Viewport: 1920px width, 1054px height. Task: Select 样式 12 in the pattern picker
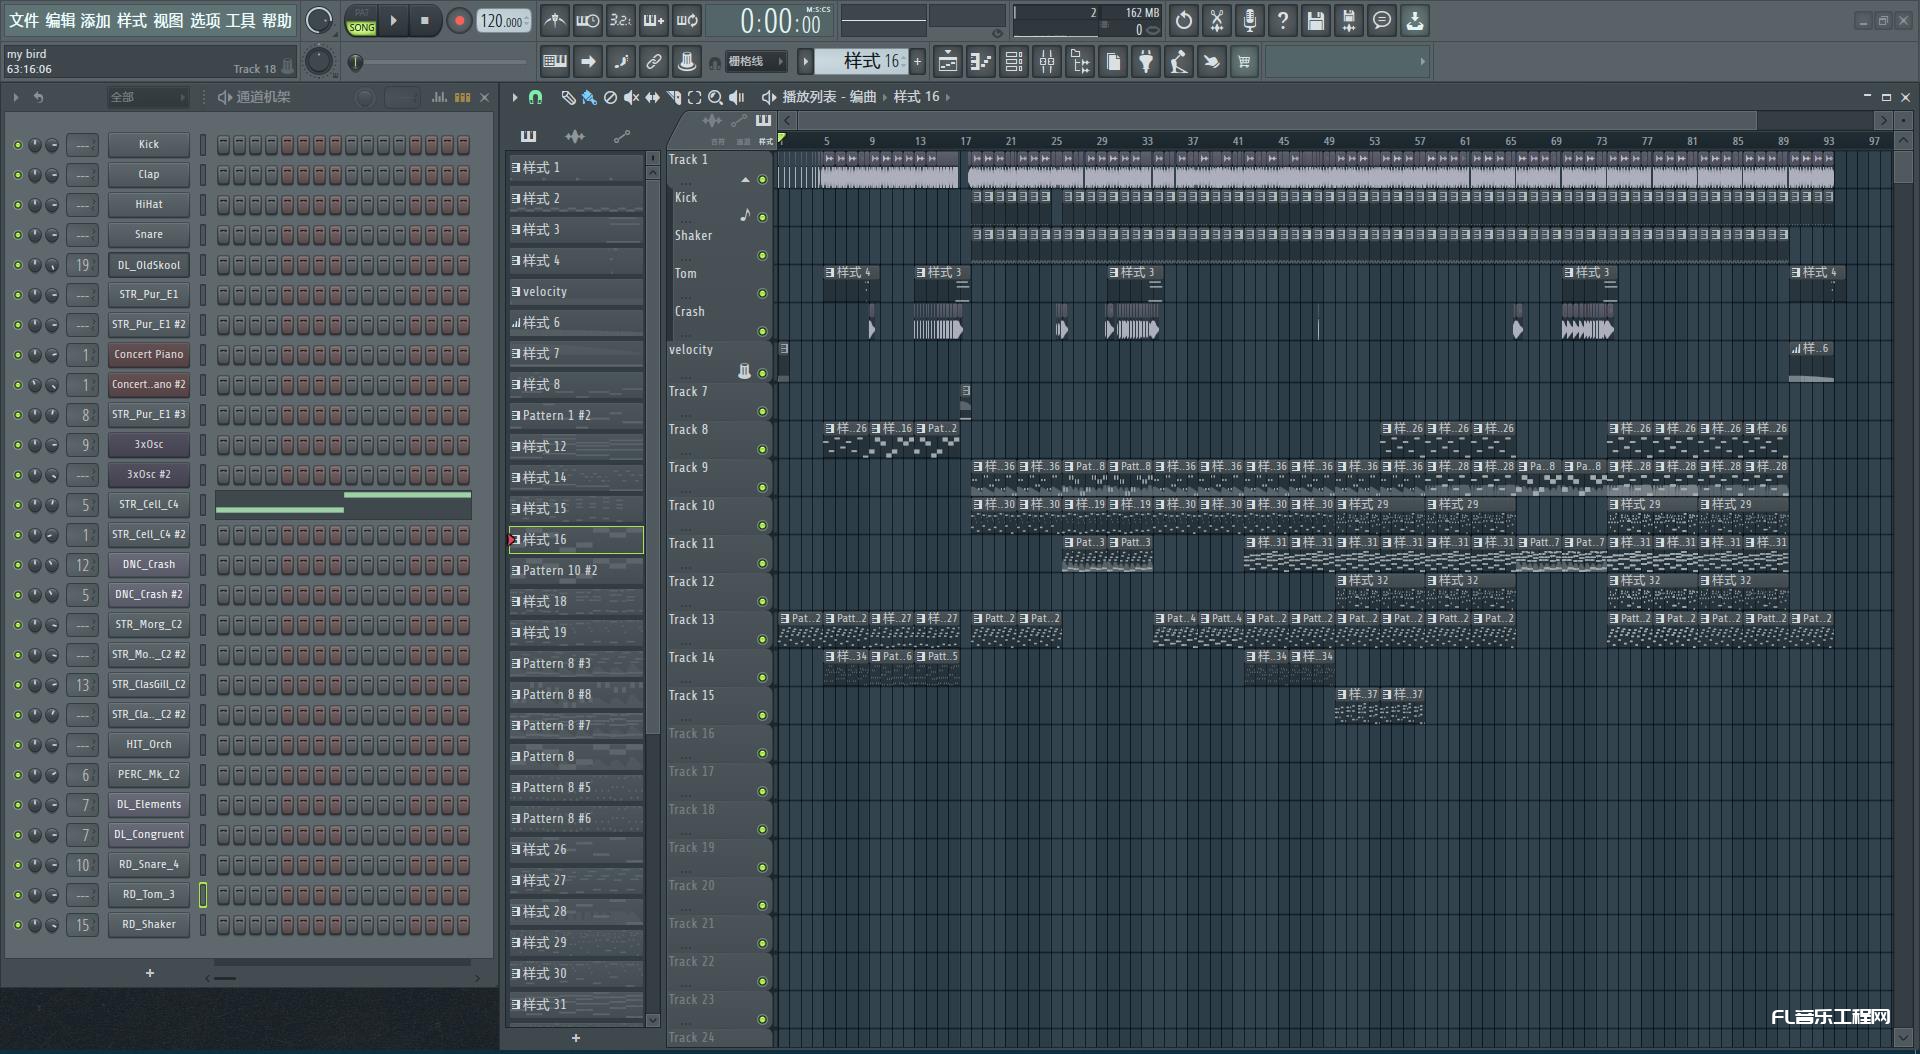[576, 447]
